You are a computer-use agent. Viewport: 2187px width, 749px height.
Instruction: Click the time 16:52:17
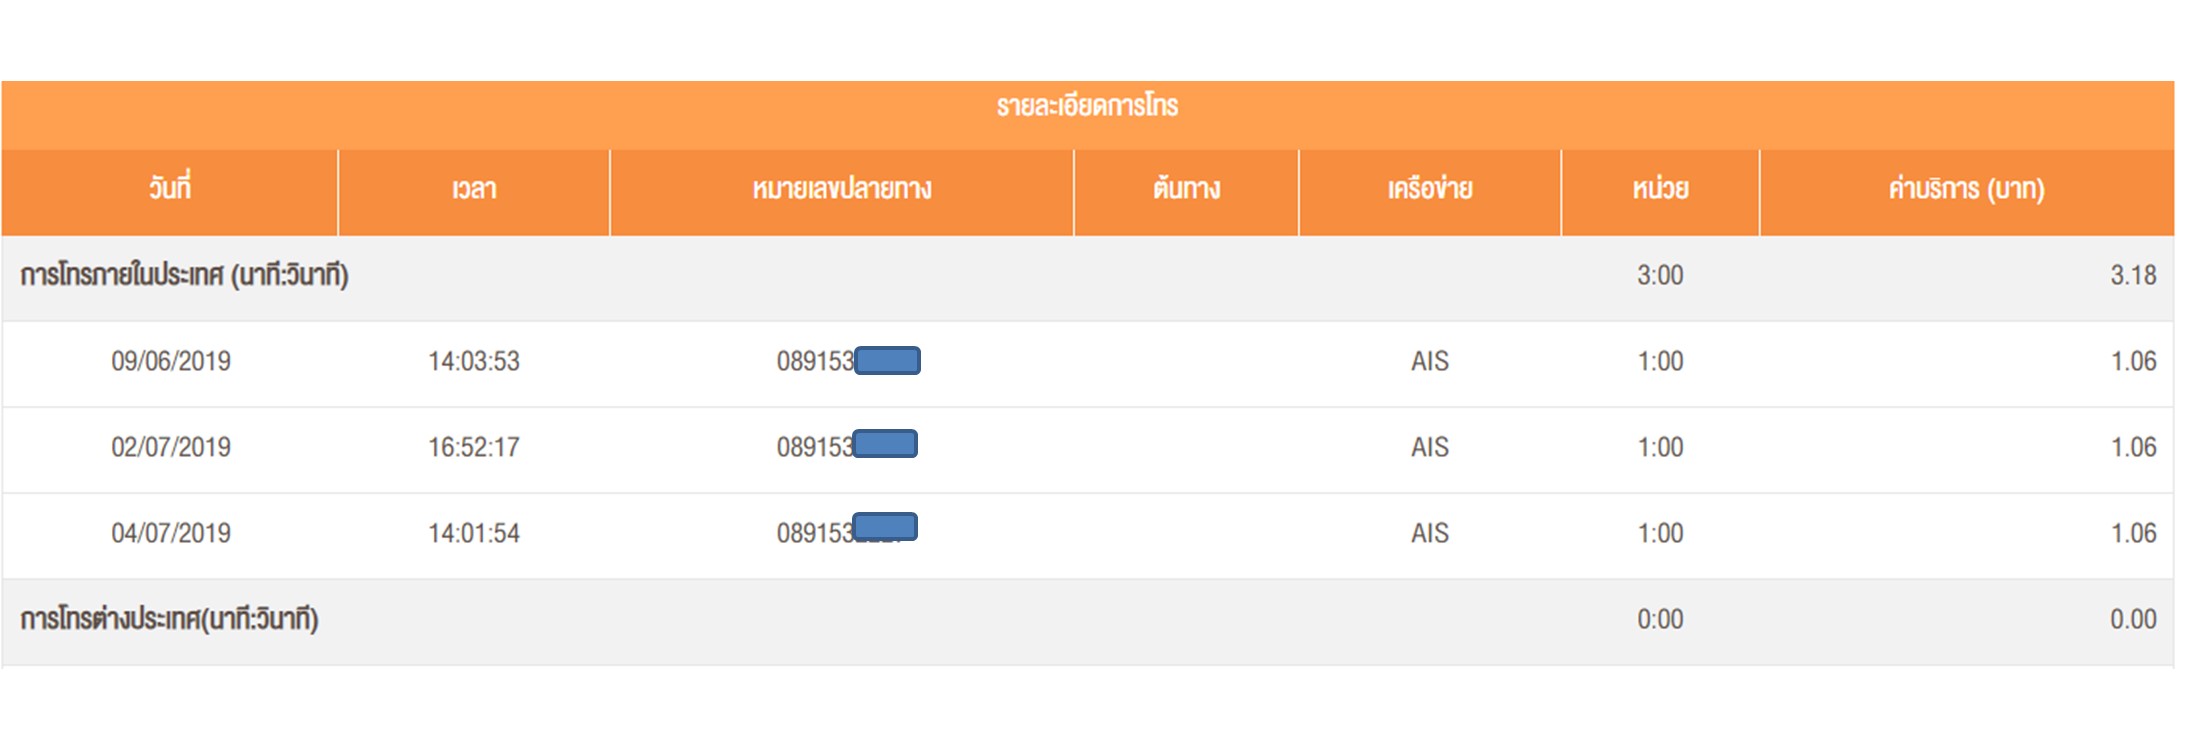tap(474, 448)
